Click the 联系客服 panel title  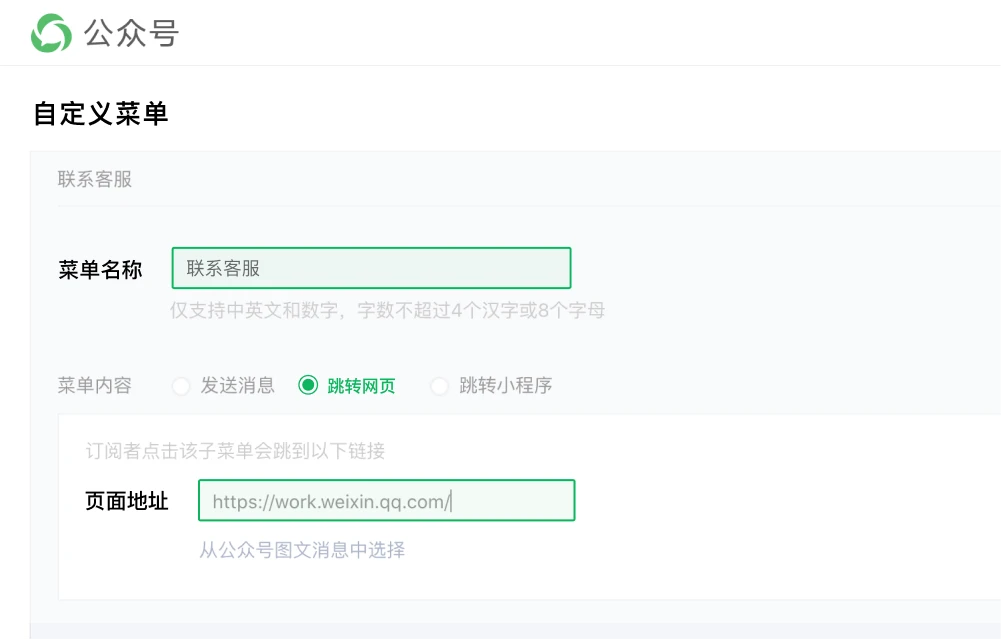coord(94,179)
